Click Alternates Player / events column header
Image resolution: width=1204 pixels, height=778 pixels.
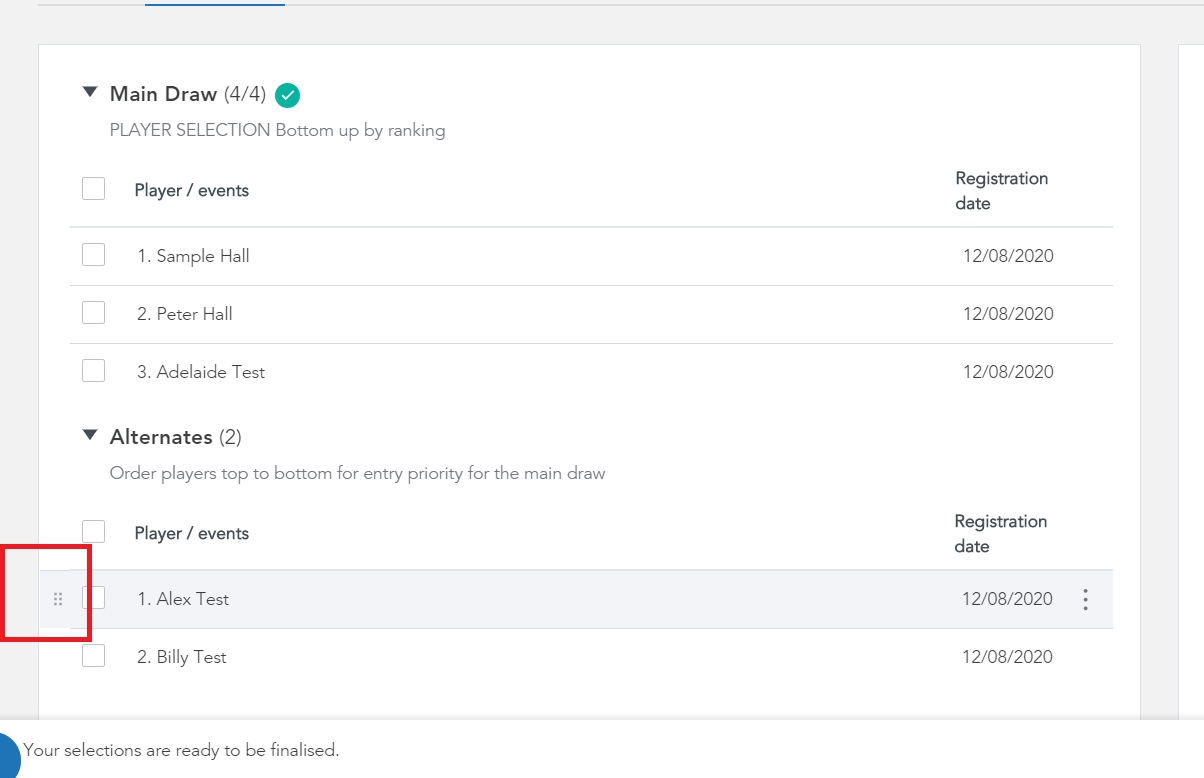(x=192, y=533)
